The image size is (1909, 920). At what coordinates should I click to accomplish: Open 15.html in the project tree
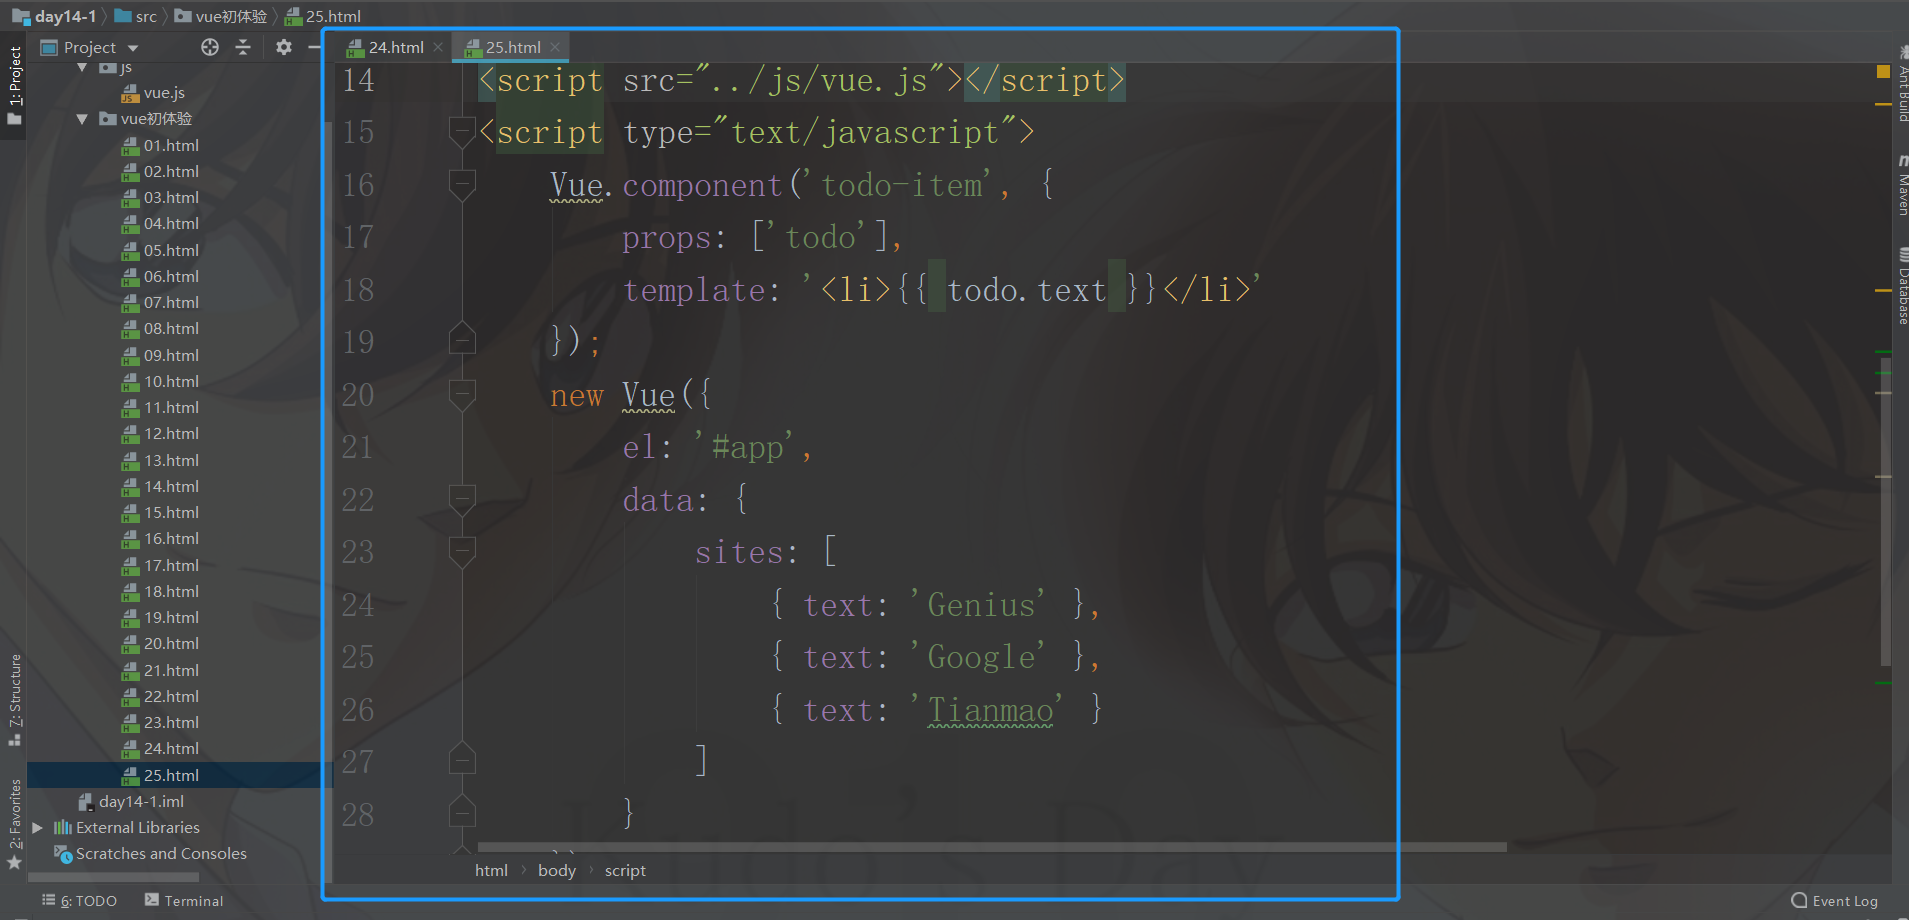pos(171,513)
